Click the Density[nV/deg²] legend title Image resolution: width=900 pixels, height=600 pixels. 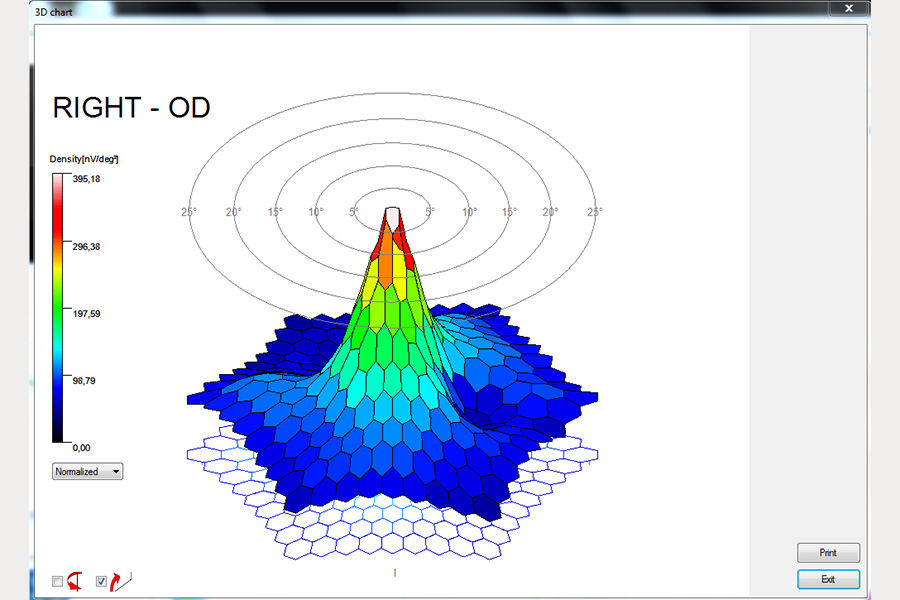click(84, 159)
